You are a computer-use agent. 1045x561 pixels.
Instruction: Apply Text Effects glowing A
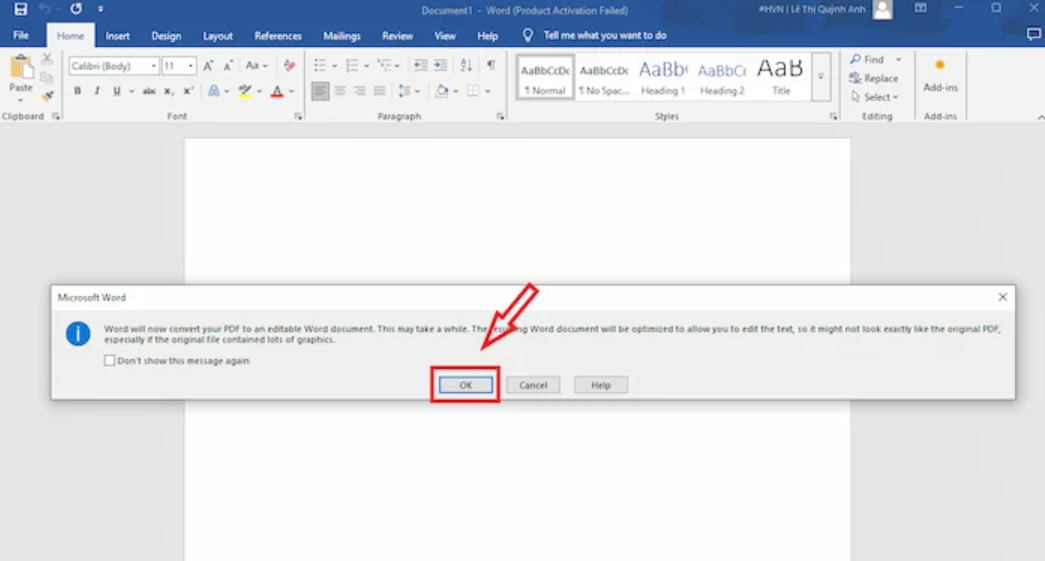(x=213, y=91)
